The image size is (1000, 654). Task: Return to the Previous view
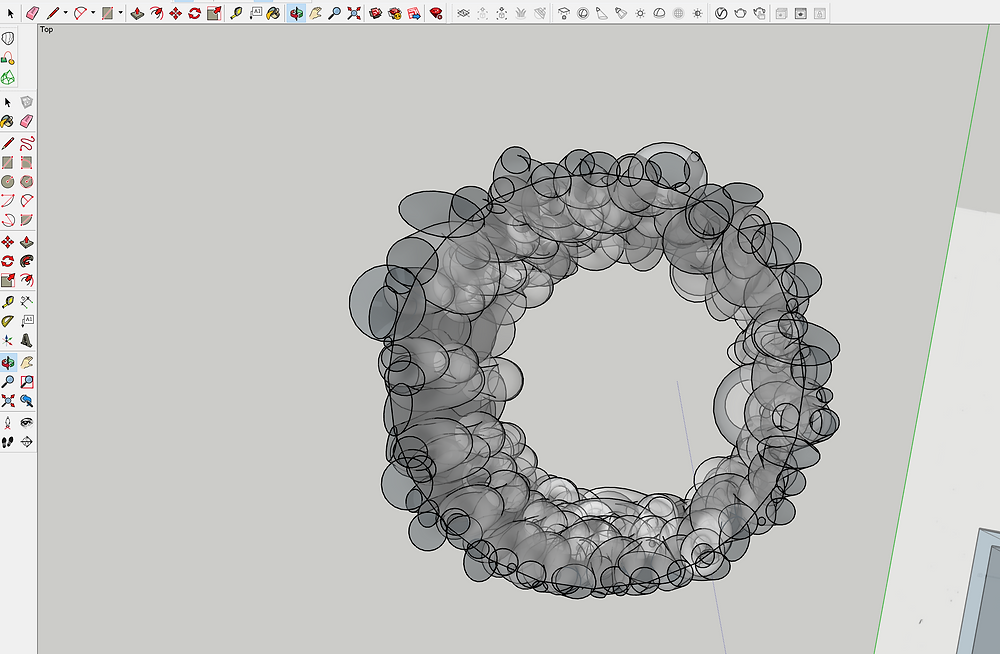point(26,401)
